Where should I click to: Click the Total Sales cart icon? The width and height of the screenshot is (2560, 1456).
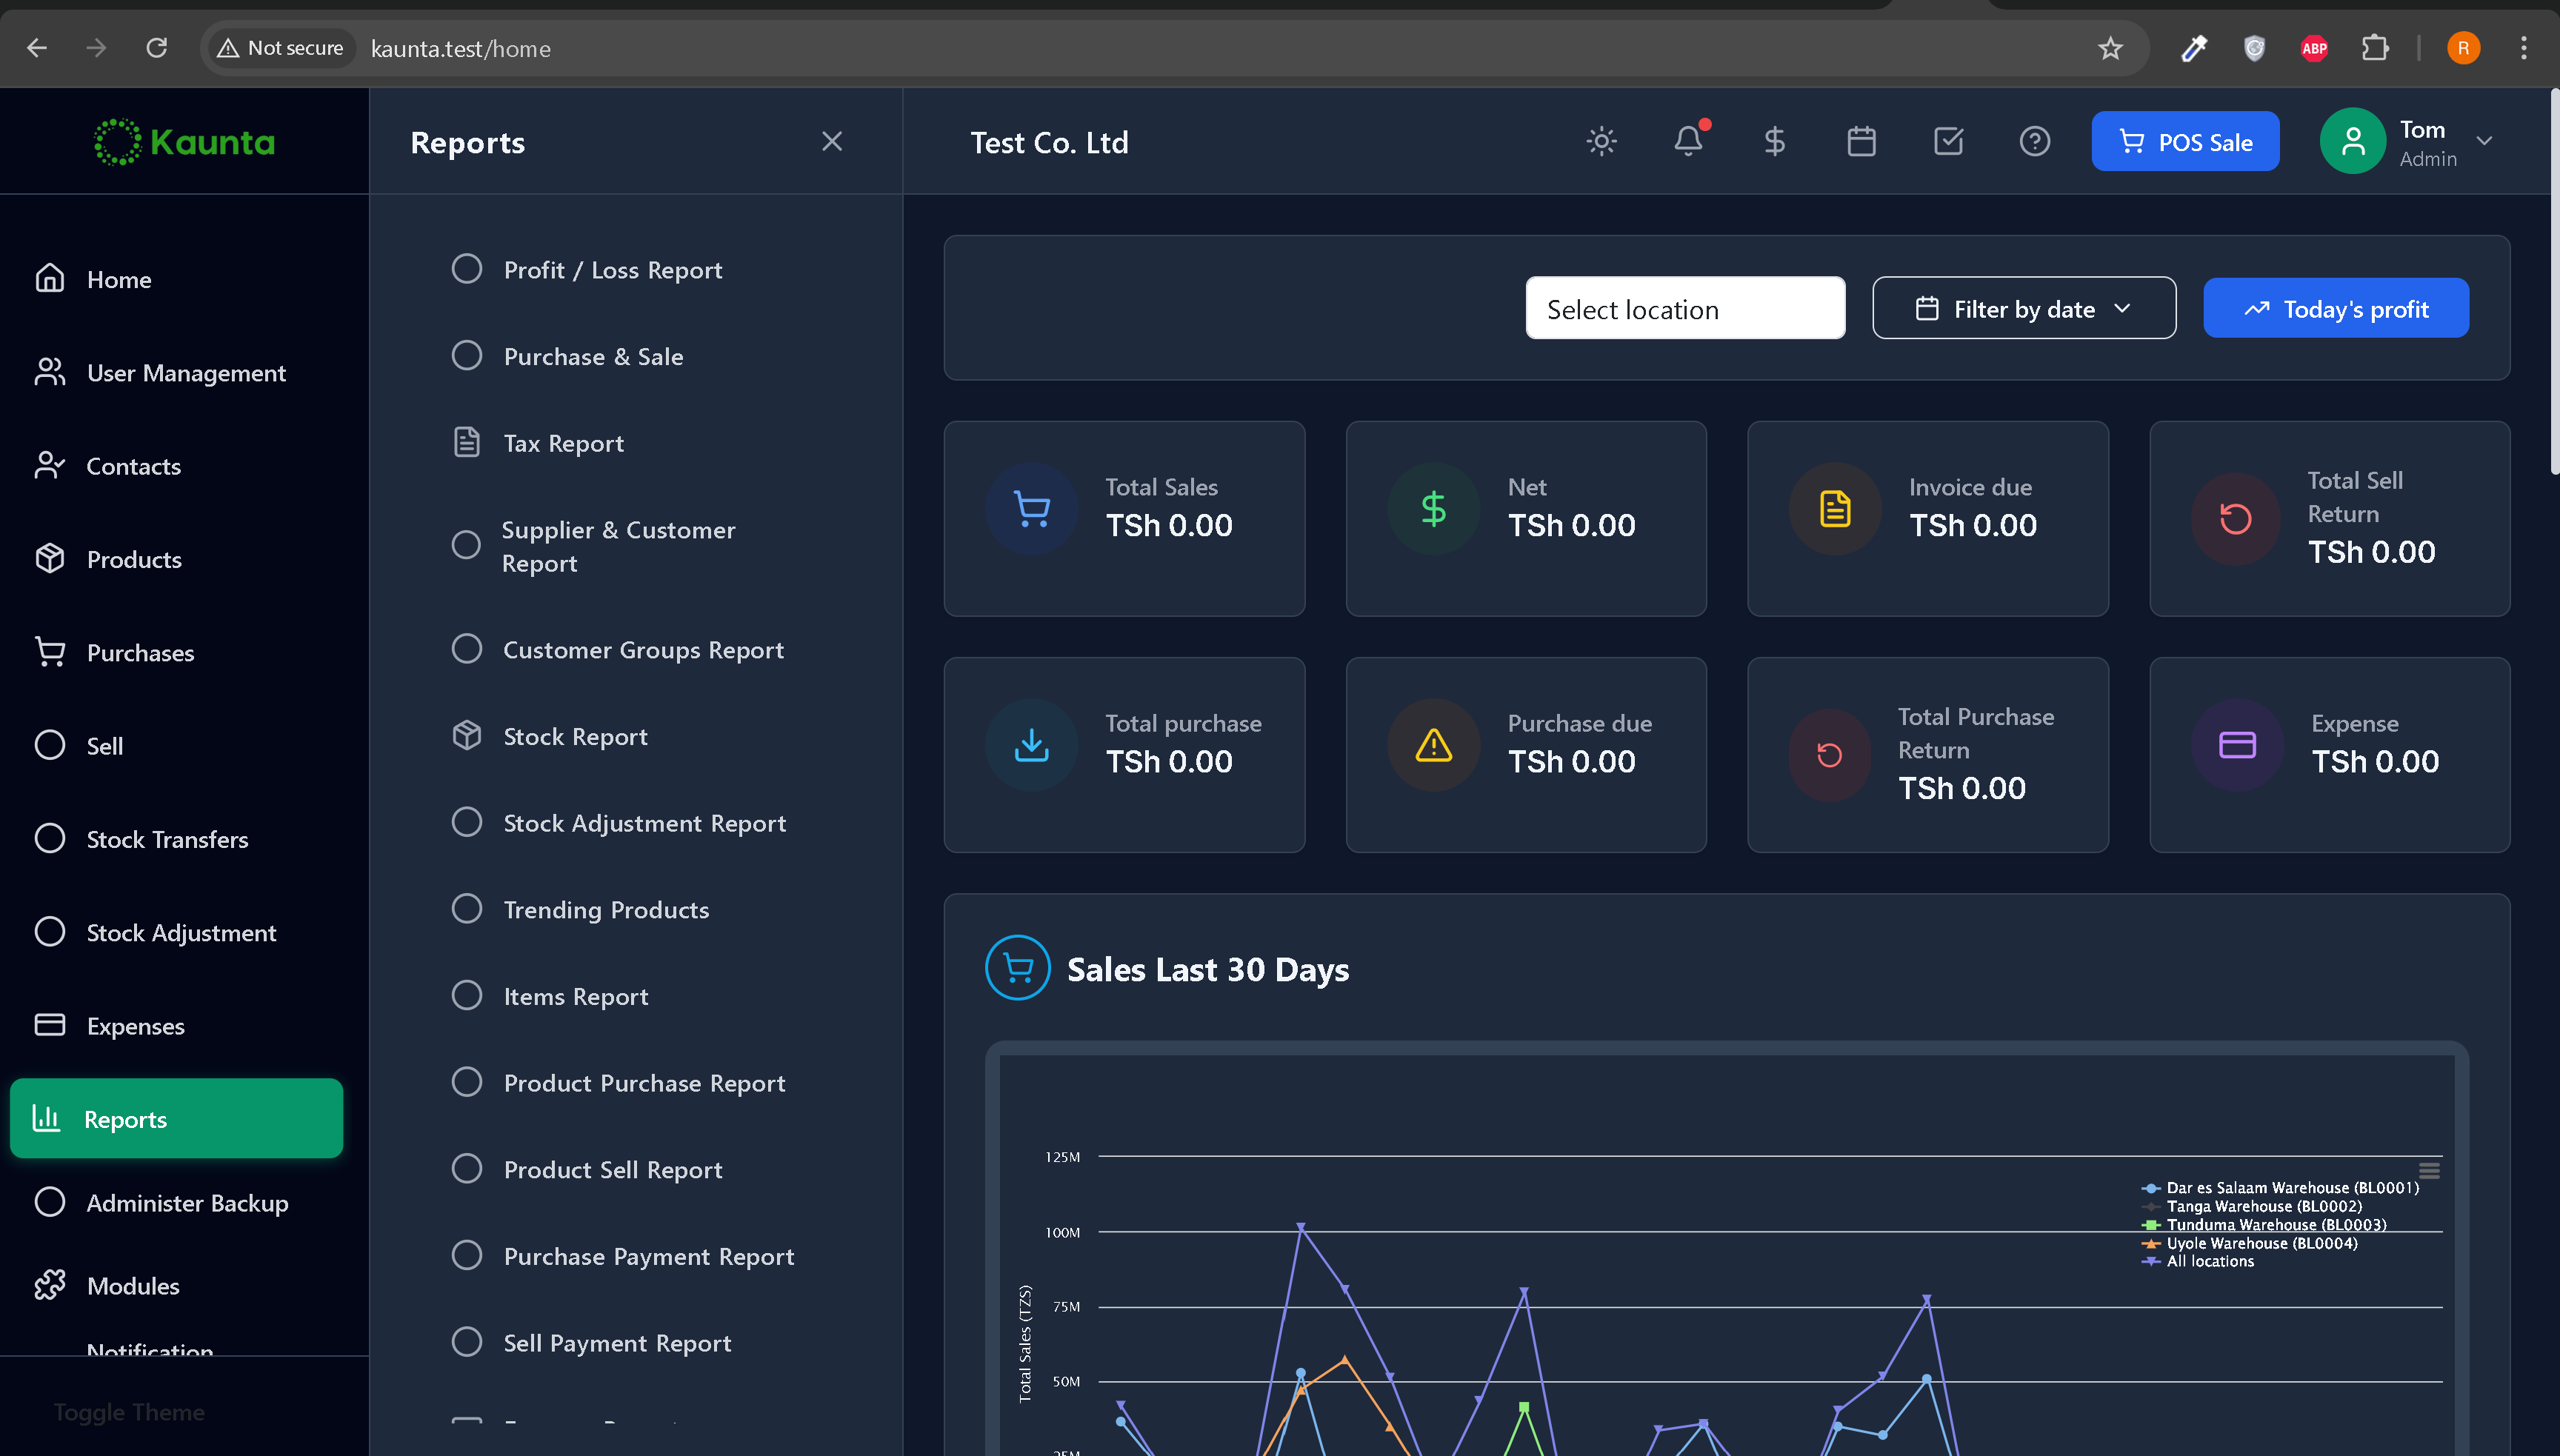pyautogui.click(x=1031, y=509)
